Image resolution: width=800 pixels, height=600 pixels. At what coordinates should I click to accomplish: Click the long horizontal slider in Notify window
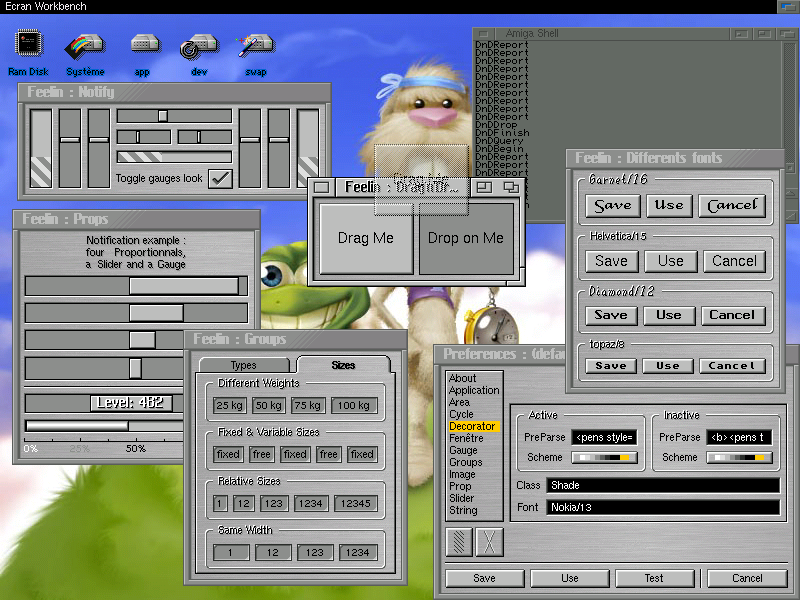pyautogui.click(x=174, y=116)
